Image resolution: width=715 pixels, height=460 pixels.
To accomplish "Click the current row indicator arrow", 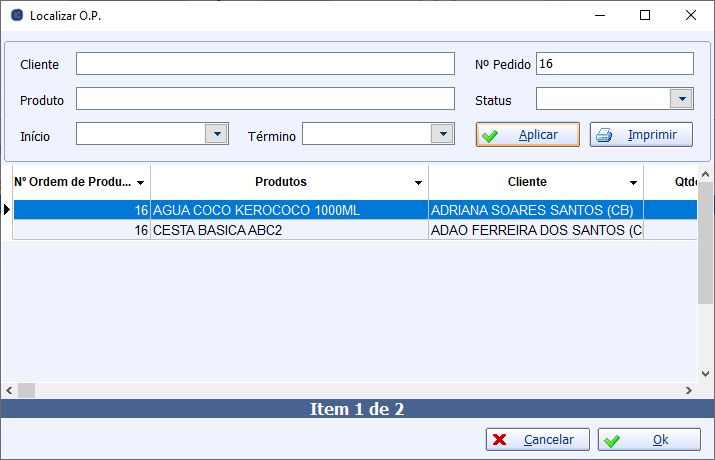I will 7,210.
